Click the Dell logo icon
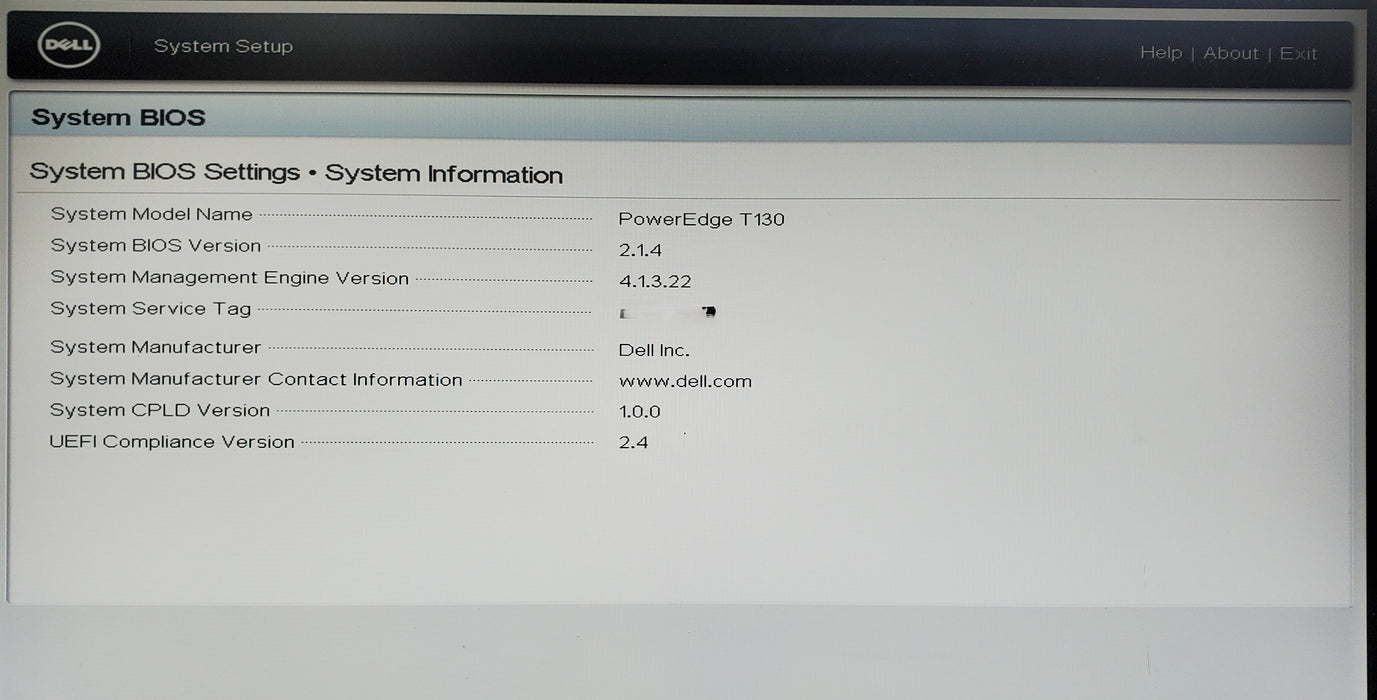Screen dimensions: 1377x700 pyautogui.click(x=69, y=46)
